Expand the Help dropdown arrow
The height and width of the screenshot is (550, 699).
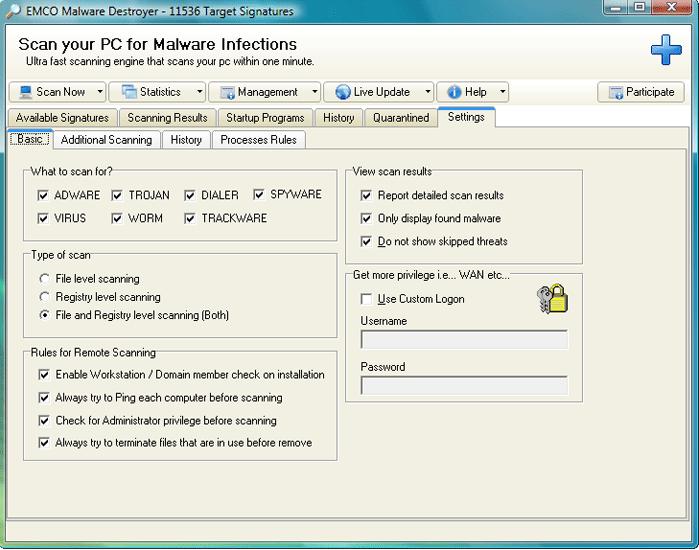tap(503, 92)
